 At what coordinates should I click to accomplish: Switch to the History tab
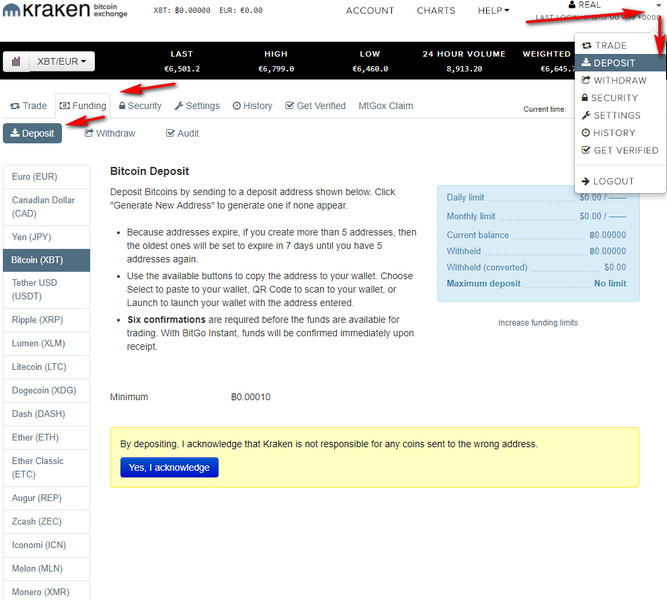(x=253, y=106)
